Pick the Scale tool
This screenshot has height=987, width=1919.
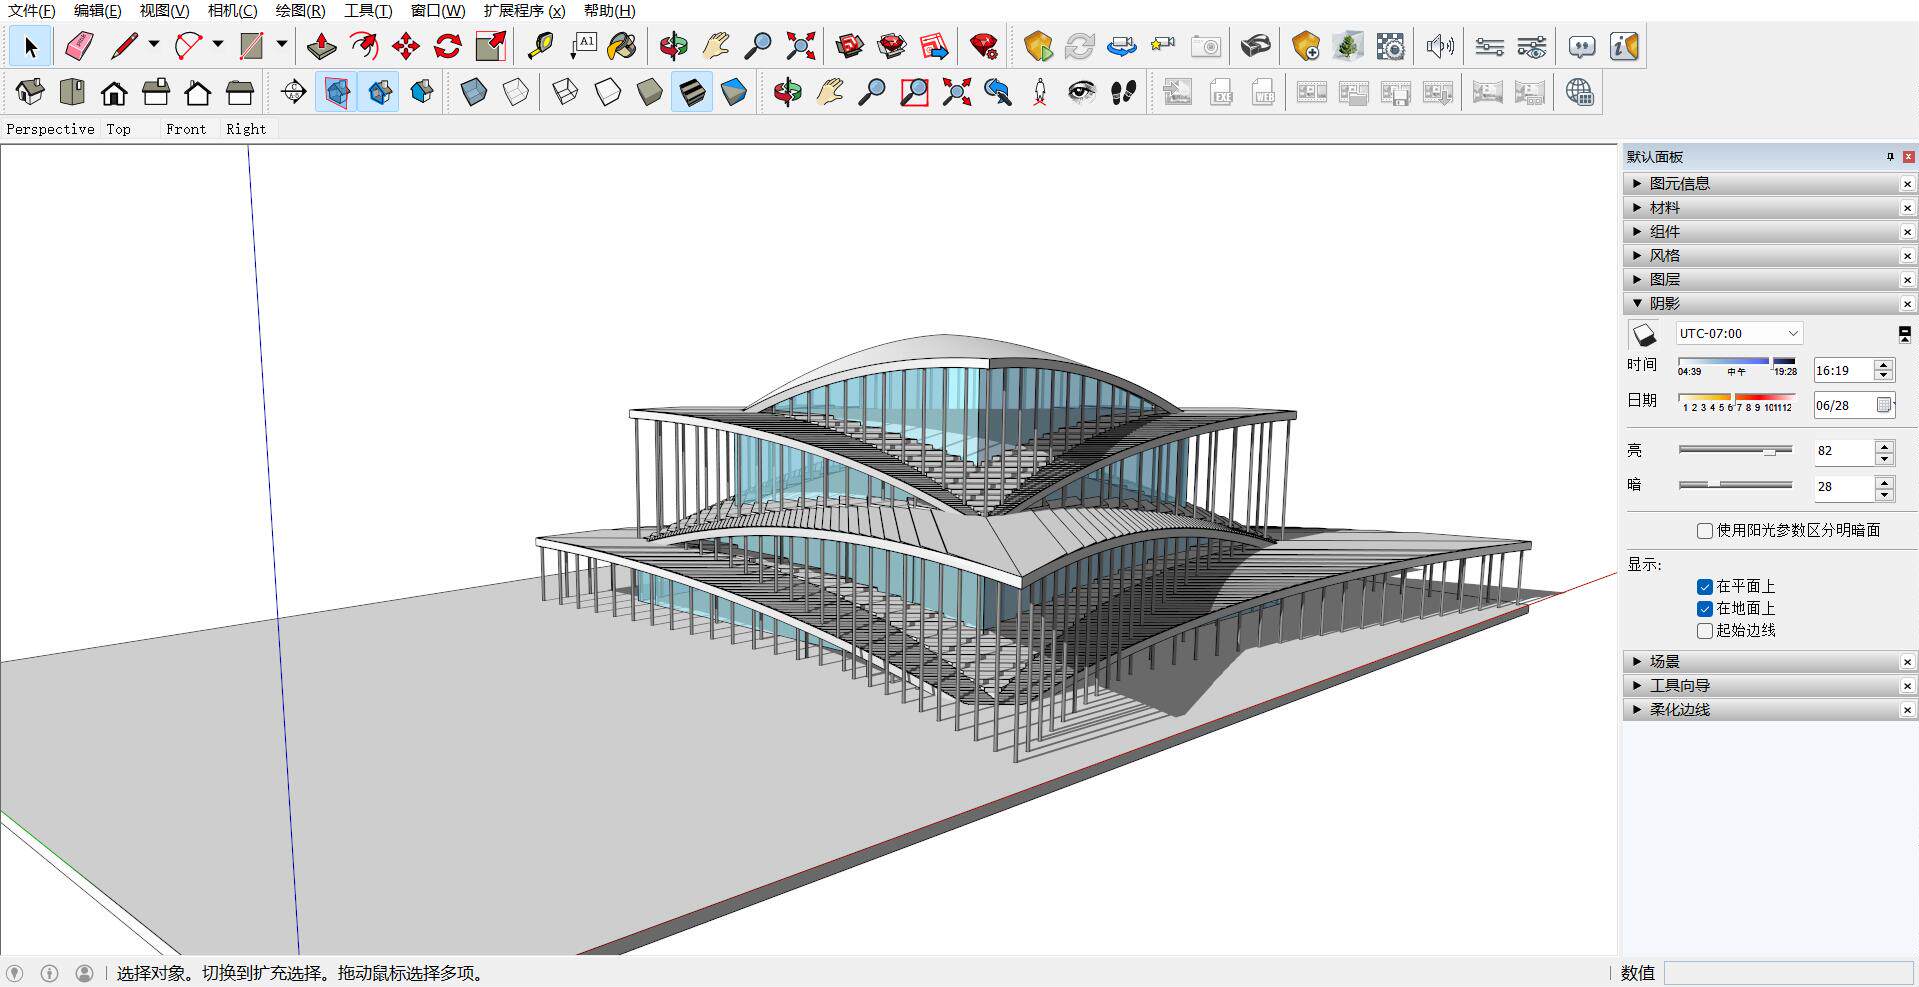tap(490, 46)
